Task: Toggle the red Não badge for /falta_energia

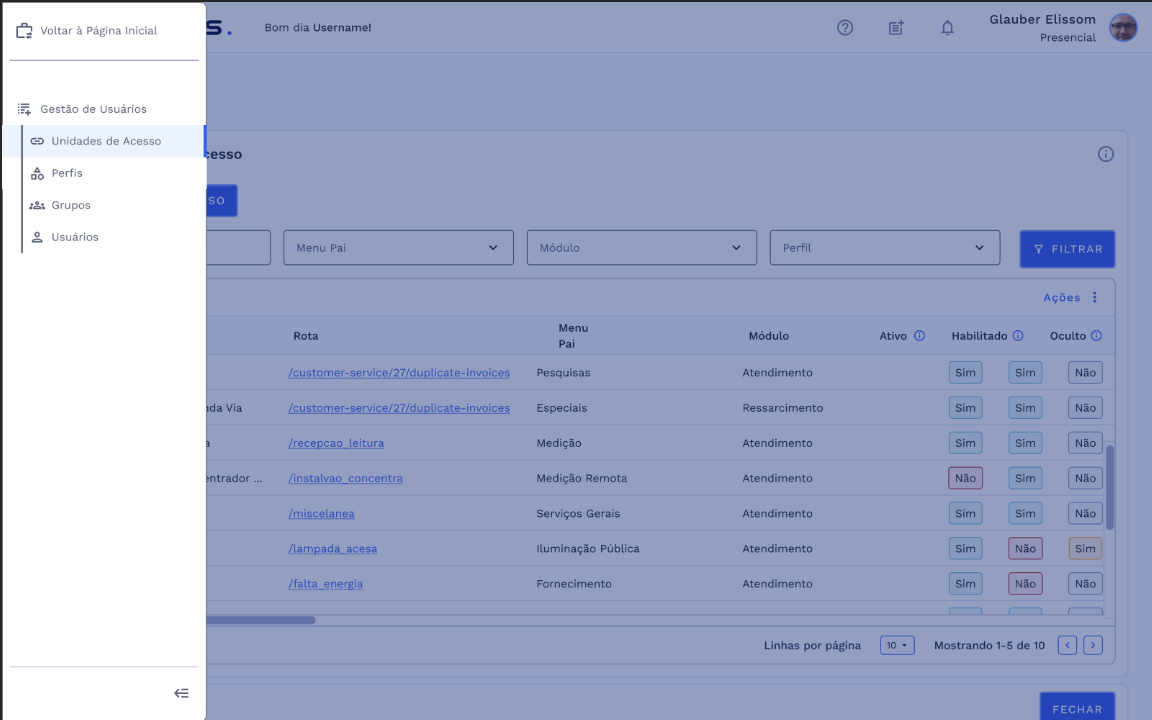Action: tap(1025, 583)
